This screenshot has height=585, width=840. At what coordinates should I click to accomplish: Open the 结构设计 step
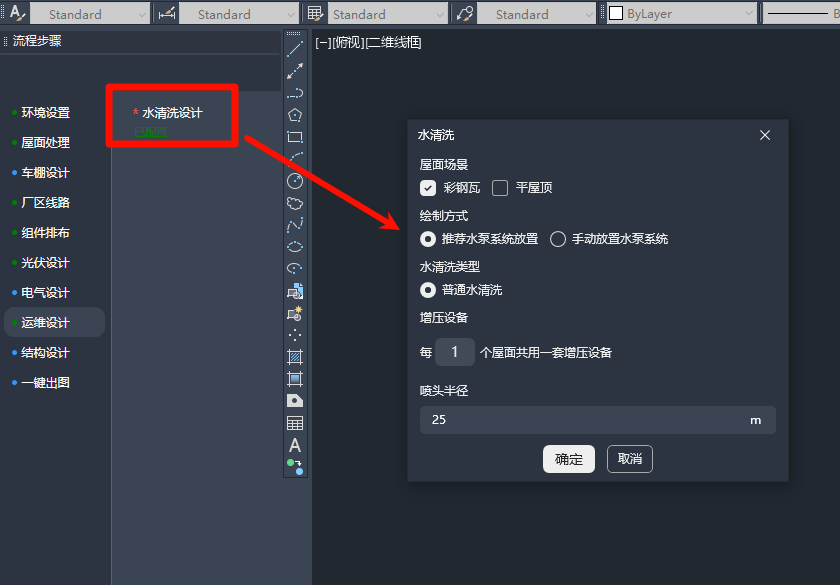[46, 353]
